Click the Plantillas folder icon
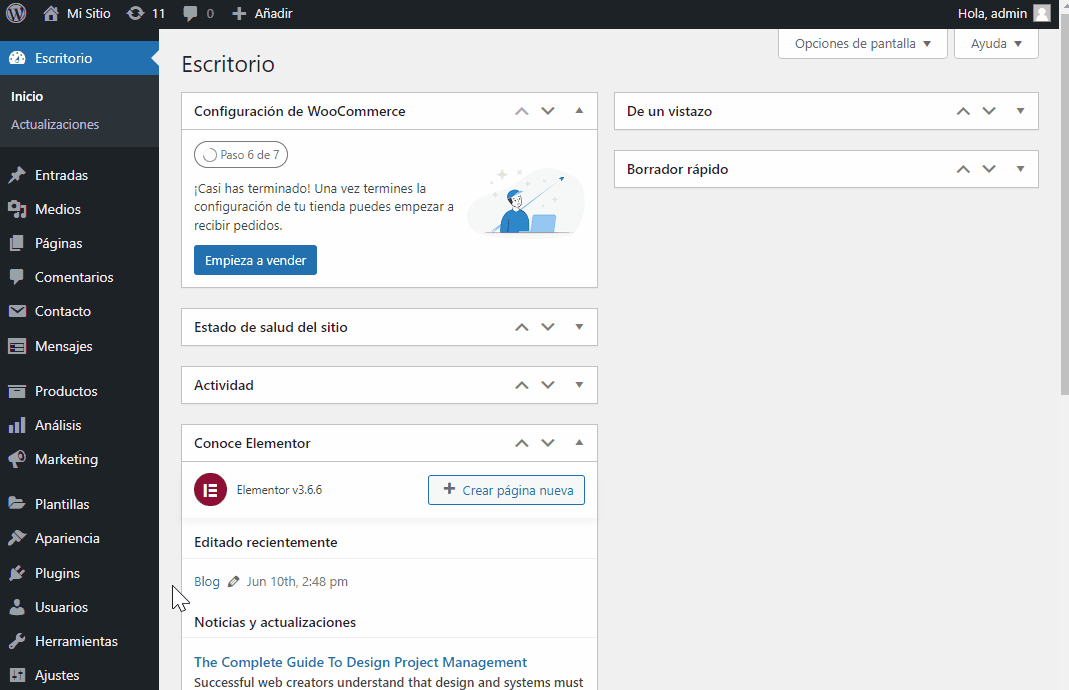Viewport: 1069px width, 690px height. pyautogui.click(x=17, y=504)
